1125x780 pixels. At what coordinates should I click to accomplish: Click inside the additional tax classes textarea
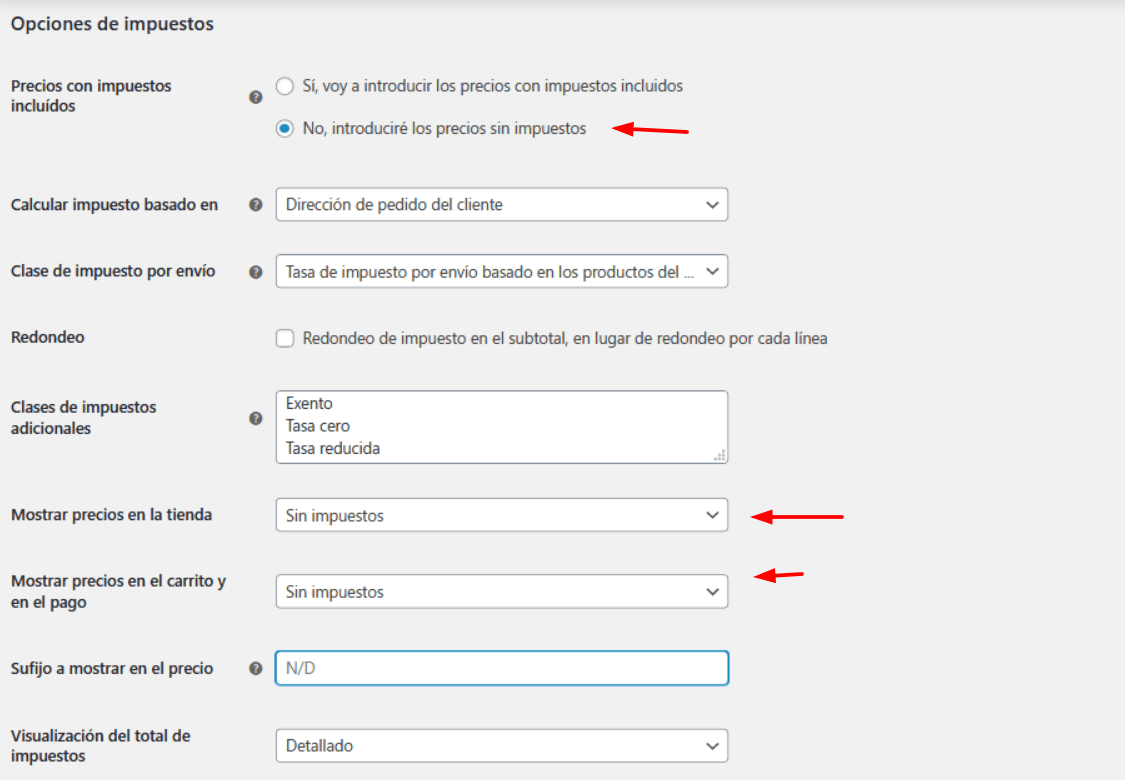coord(502,427)
